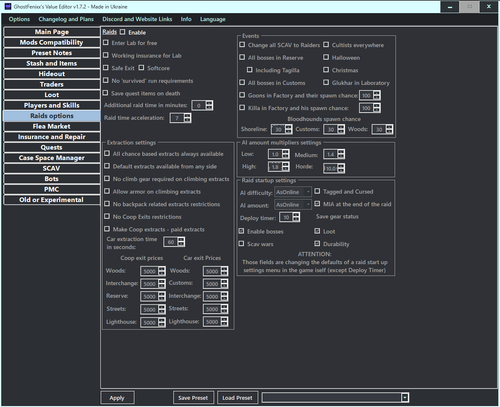This screenshot has width=500, height=407.
Task: Toggle Enter Lab for free
Action: pyautogui.click(x=106, y=43)
